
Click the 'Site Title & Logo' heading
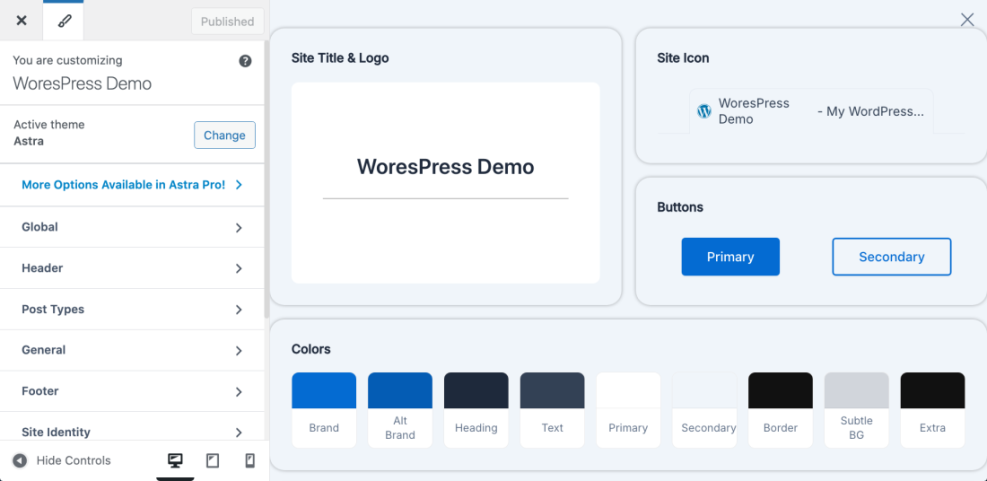pos(340,59)
